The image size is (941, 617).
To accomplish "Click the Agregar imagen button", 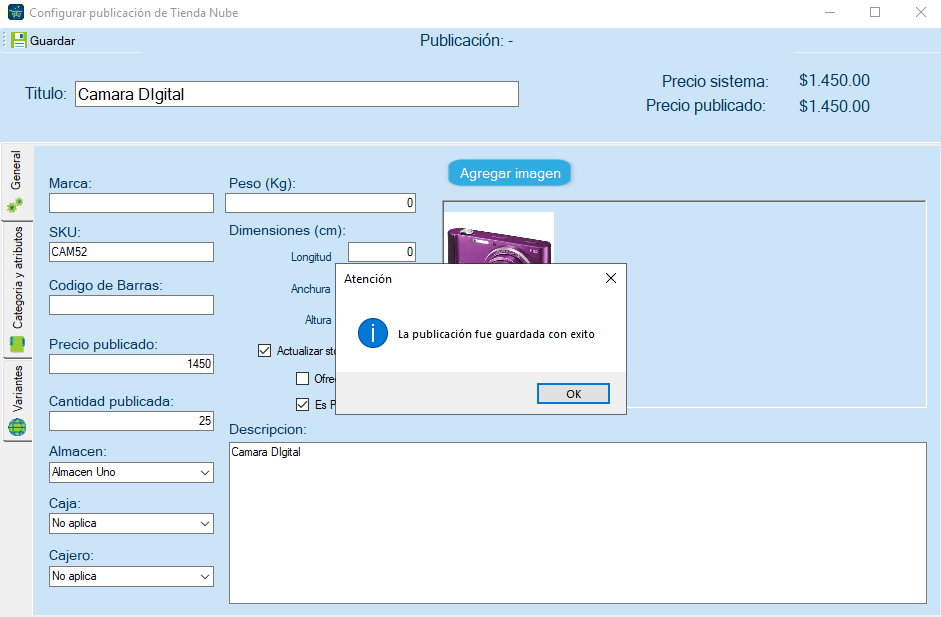I will 510,173.
